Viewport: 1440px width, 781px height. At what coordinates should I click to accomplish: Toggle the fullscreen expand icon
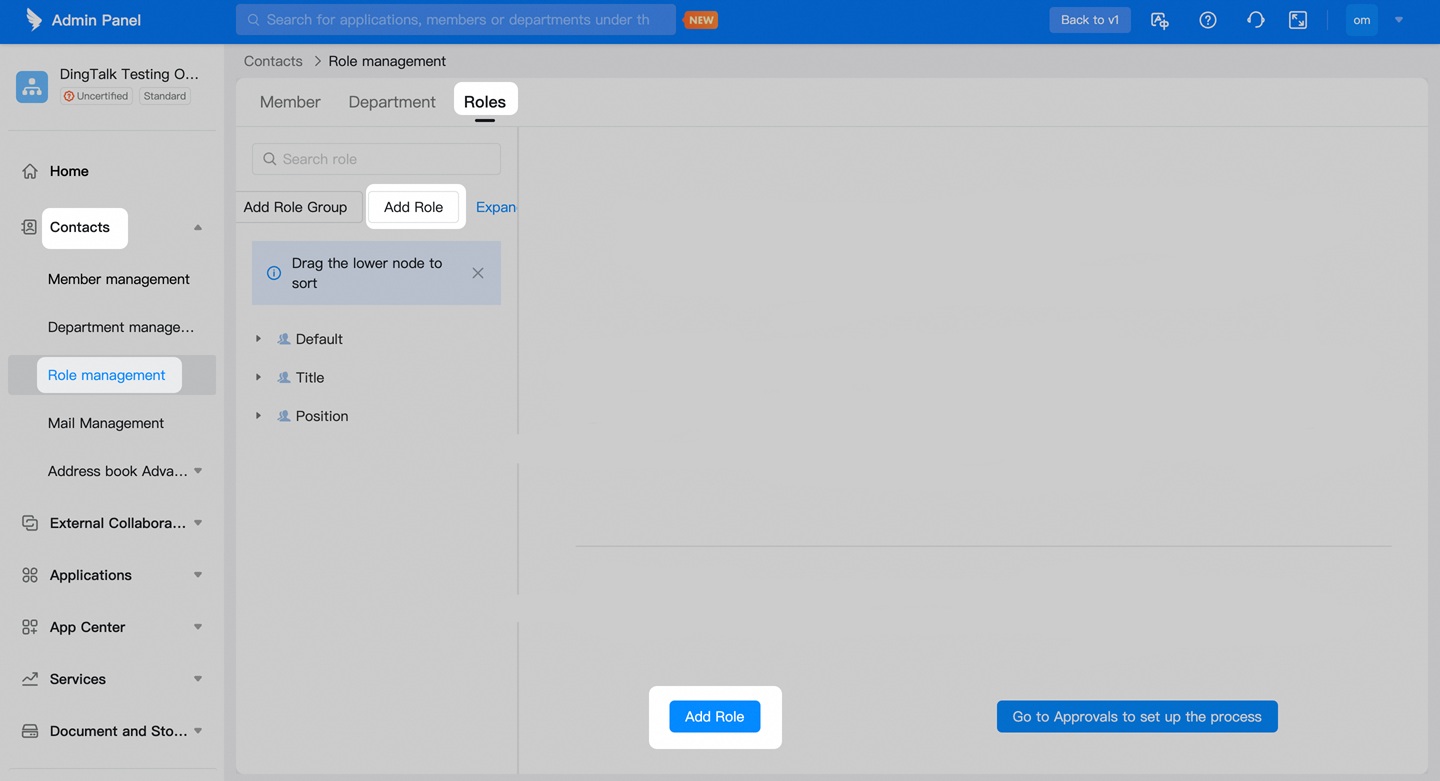[1298, 20]
